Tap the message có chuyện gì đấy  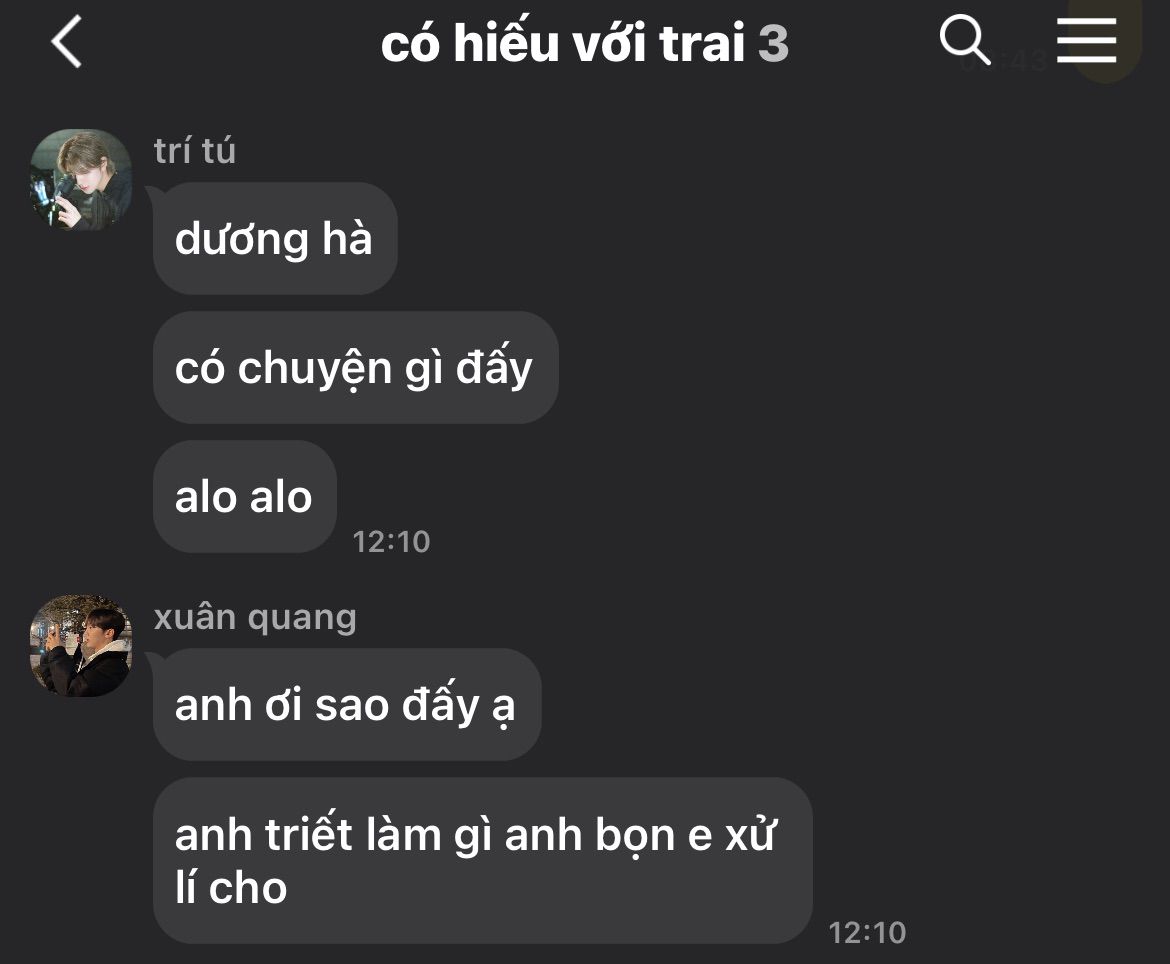tap(355, 368)
